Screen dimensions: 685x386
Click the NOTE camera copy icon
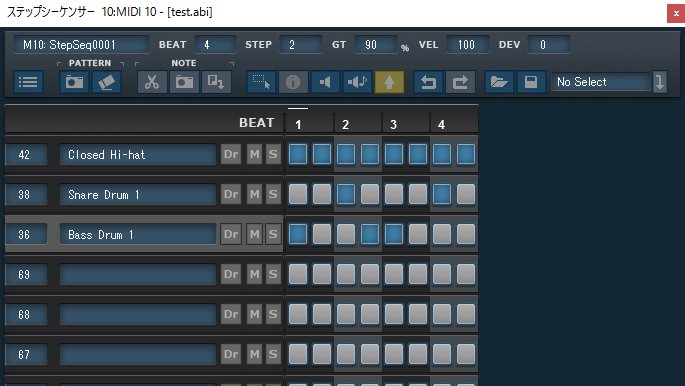click(x=184, y=82)
